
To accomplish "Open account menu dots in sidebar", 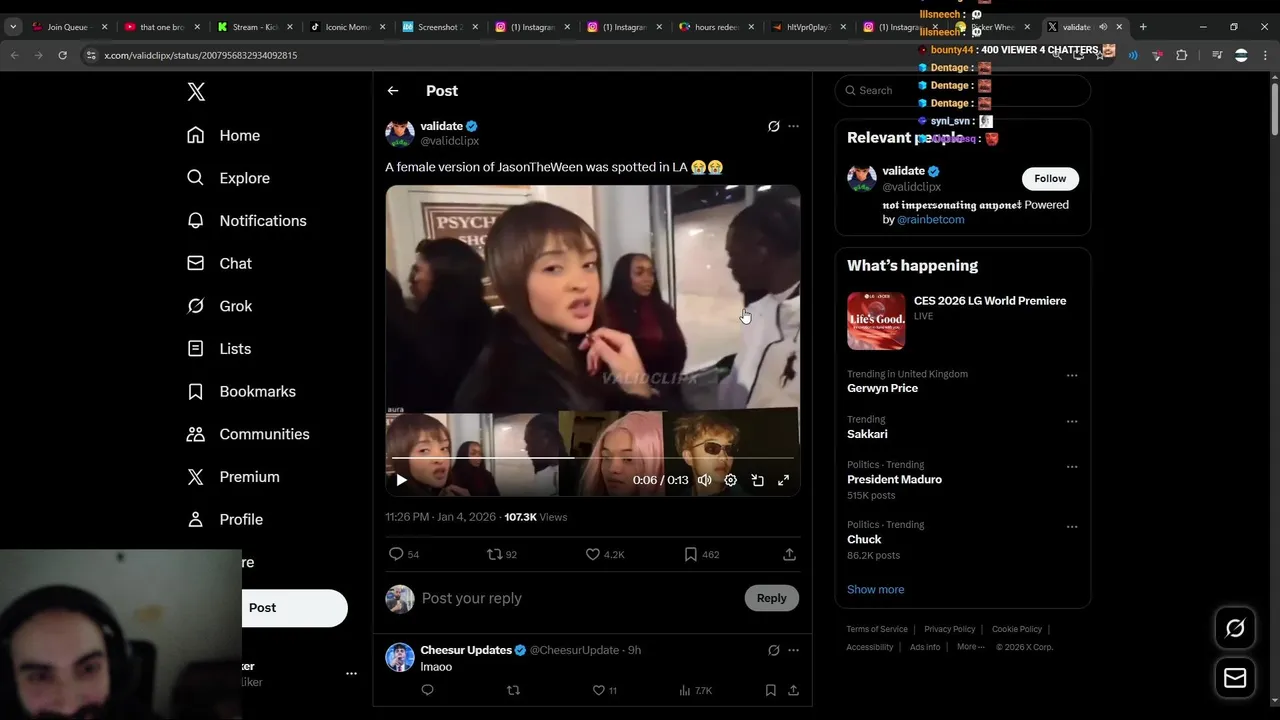I will [351, 674].
